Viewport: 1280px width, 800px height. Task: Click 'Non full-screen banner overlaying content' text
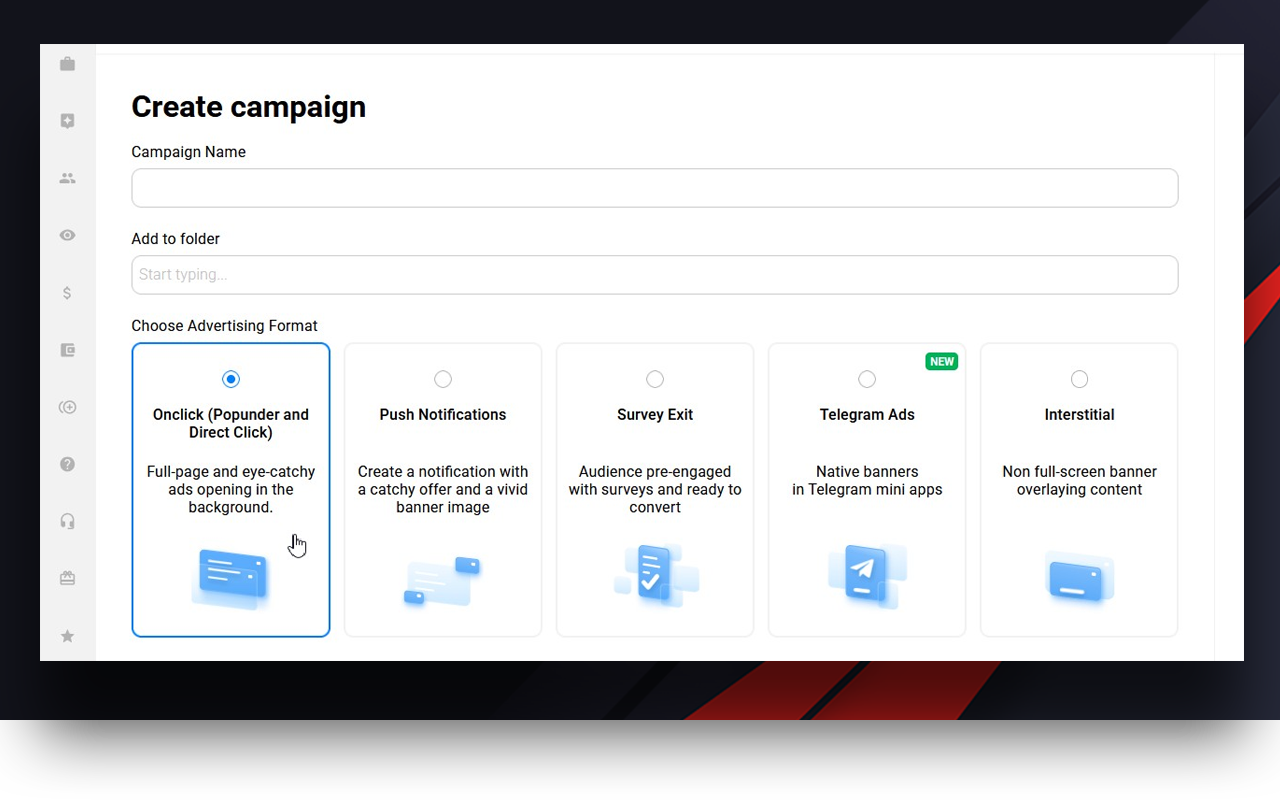click(1079, 481)
